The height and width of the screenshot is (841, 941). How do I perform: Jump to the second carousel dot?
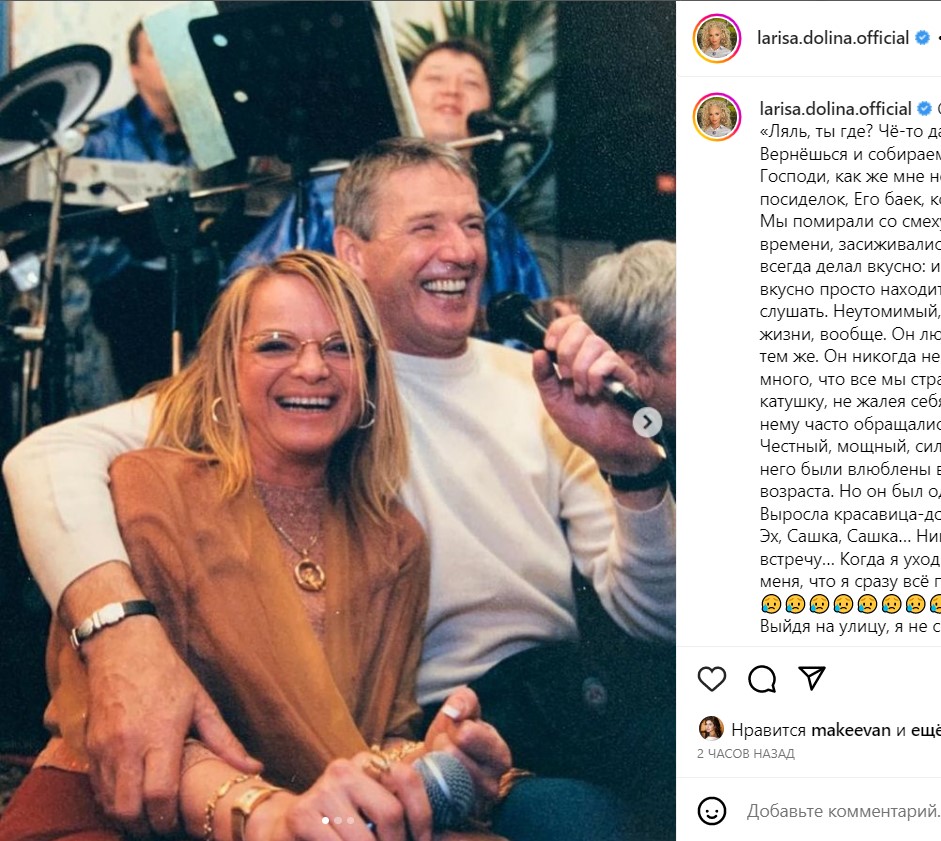pyautogui.click(x=337, y=821)
